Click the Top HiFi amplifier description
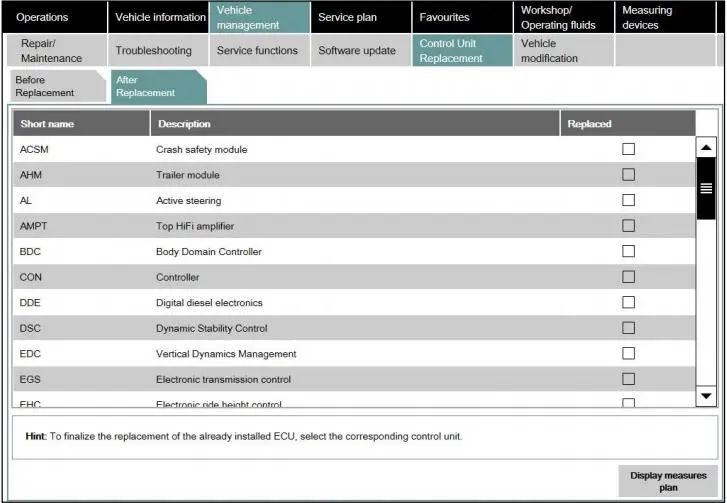 195,226
